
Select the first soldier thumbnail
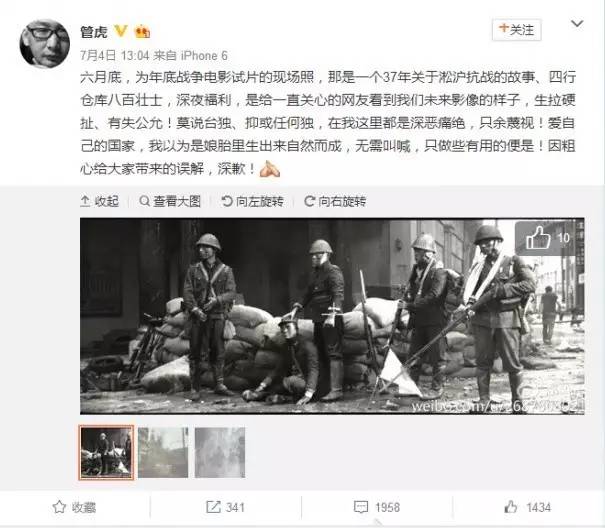pyautogui.click(x=106, y=452)
